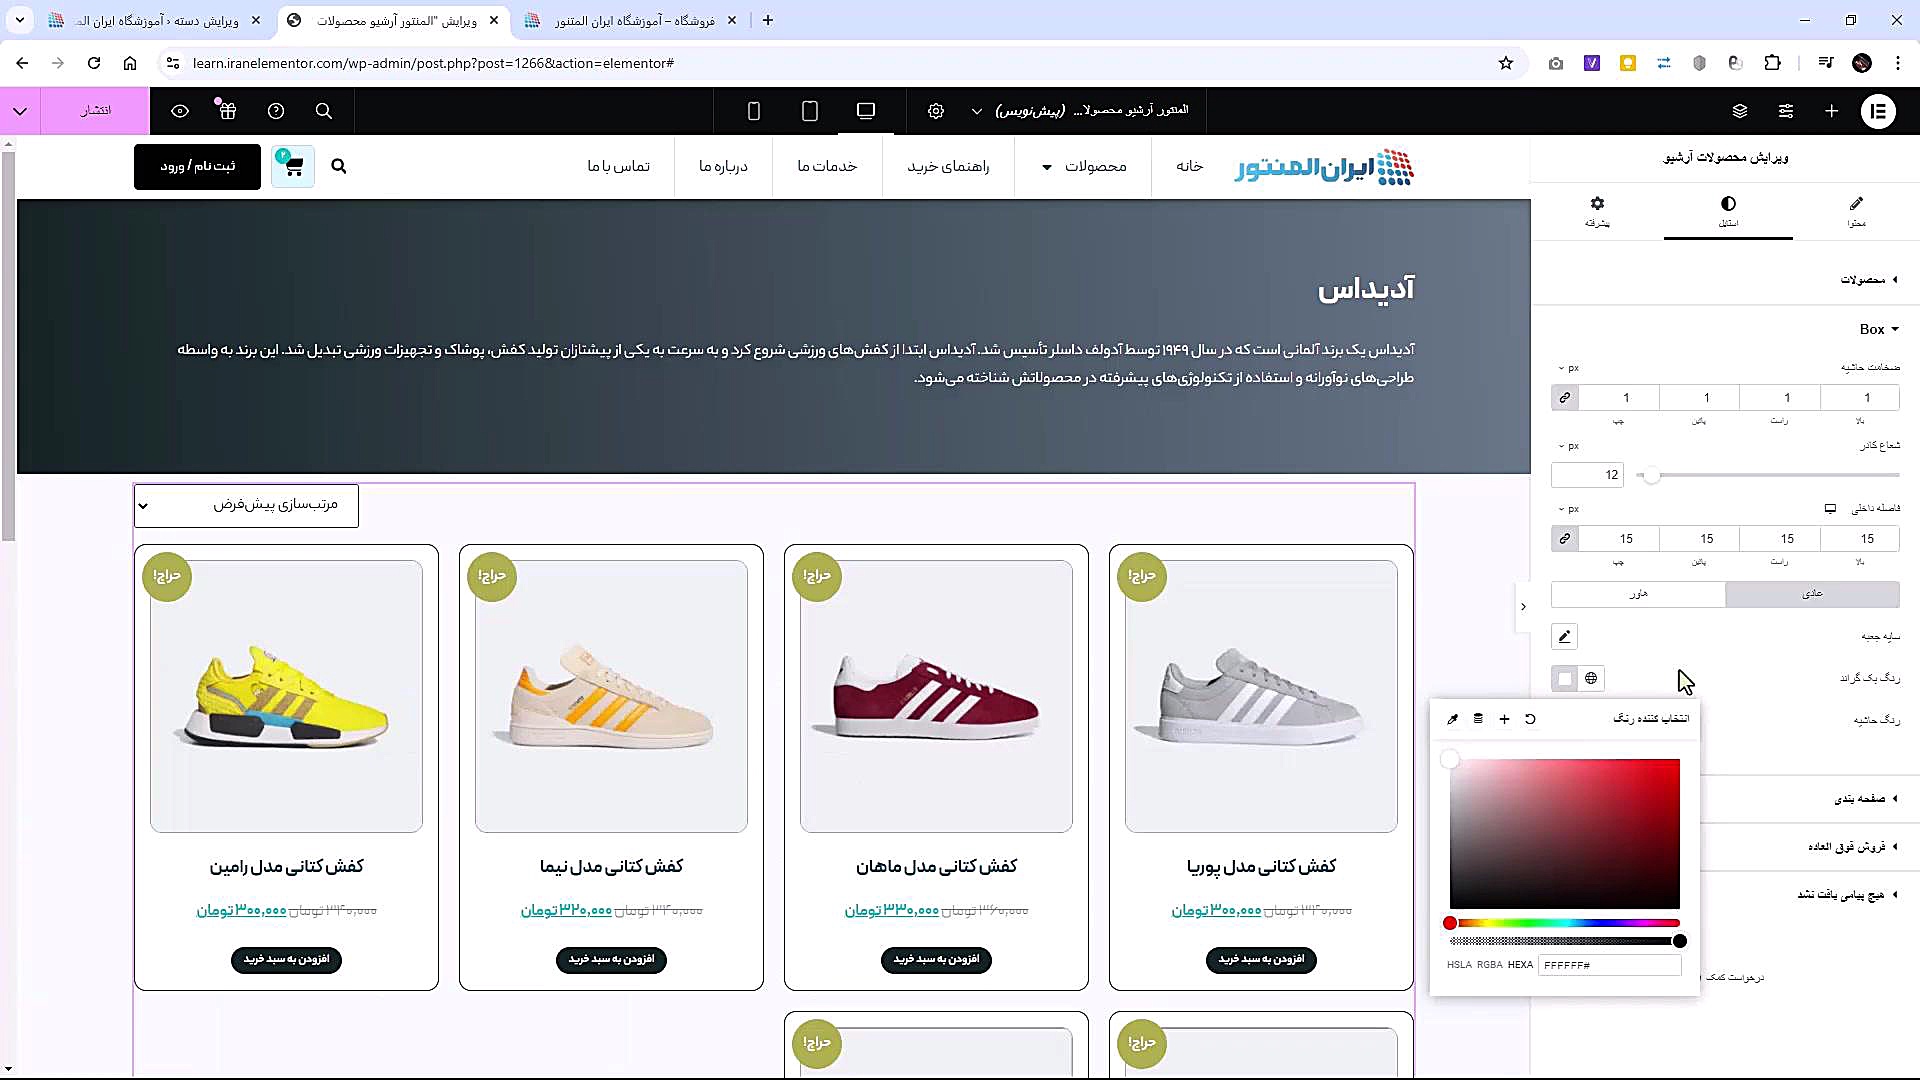Open global color globe for background color

(x=1591, y=678)
